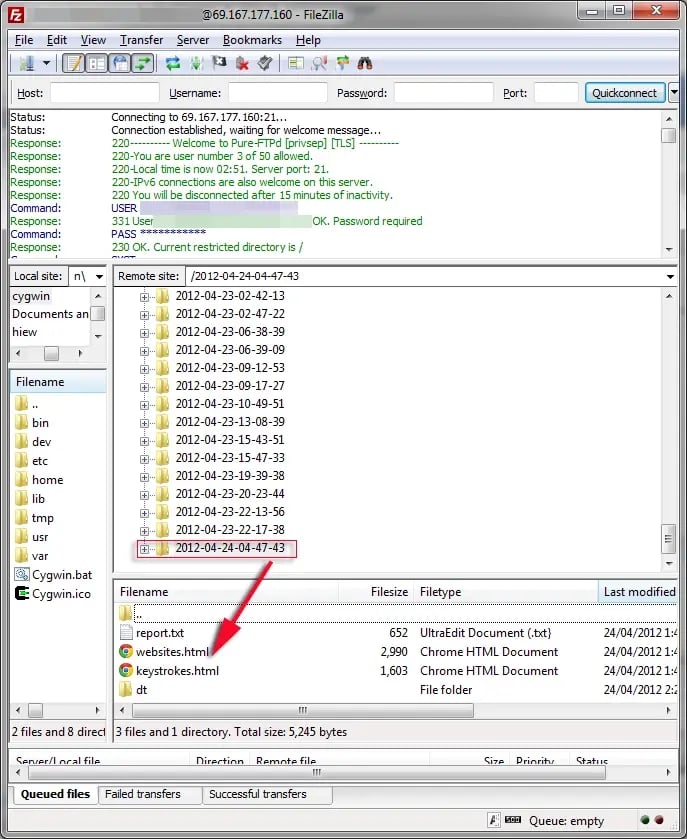Open the binoculars file search icon
This screenshot has height=839, width=687.
365,63
